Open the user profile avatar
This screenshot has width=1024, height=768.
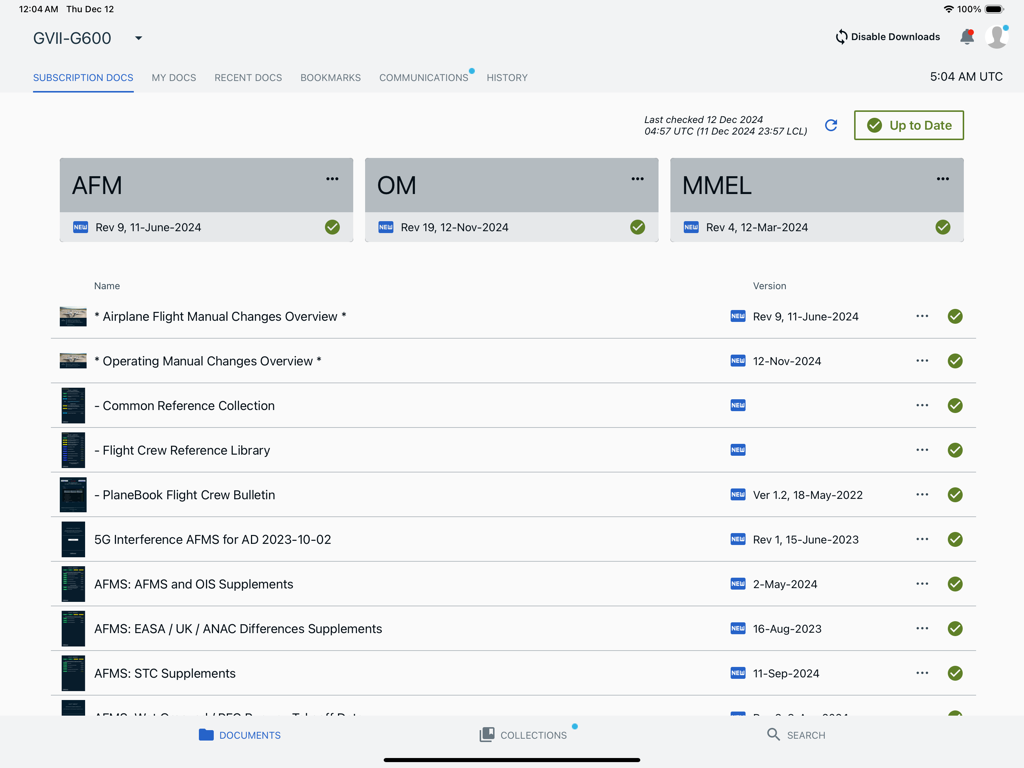click(x=996, y=37)
